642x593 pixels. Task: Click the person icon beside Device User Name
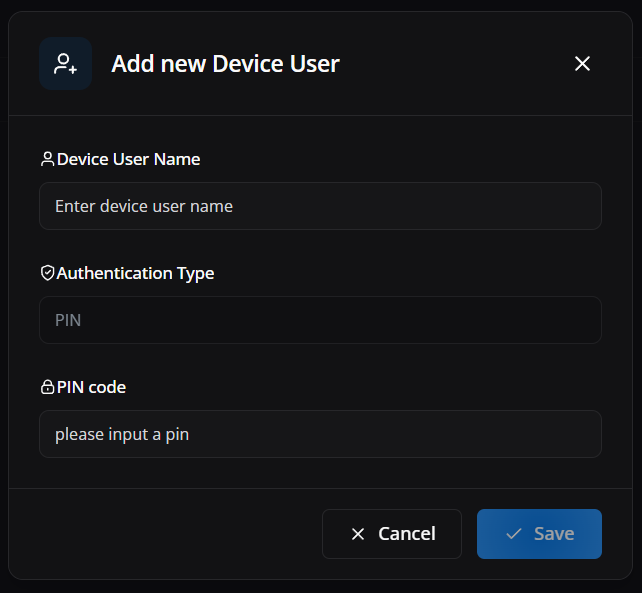point(47,159)
